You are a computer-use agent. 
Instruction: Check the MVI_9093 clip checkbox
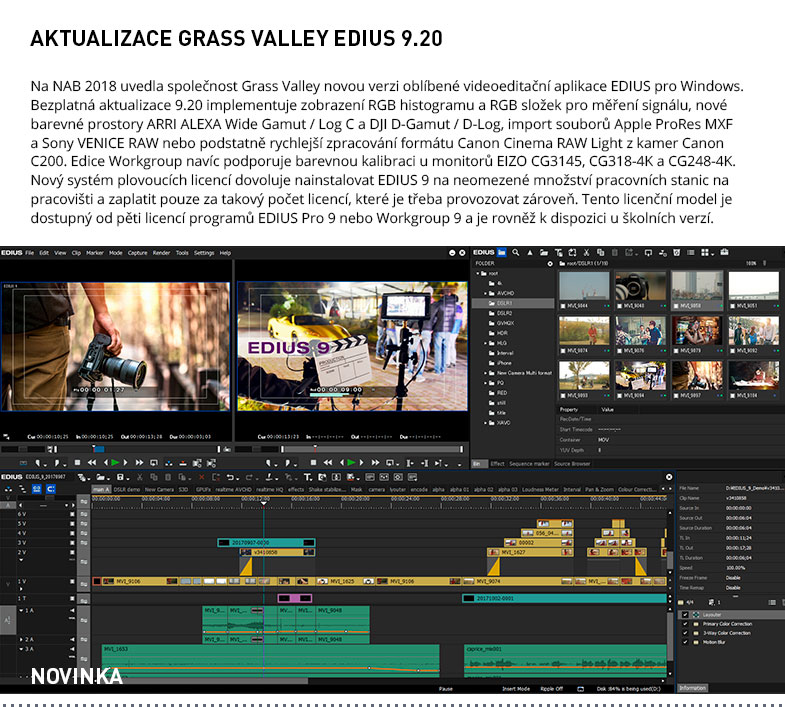pos(563,396)
